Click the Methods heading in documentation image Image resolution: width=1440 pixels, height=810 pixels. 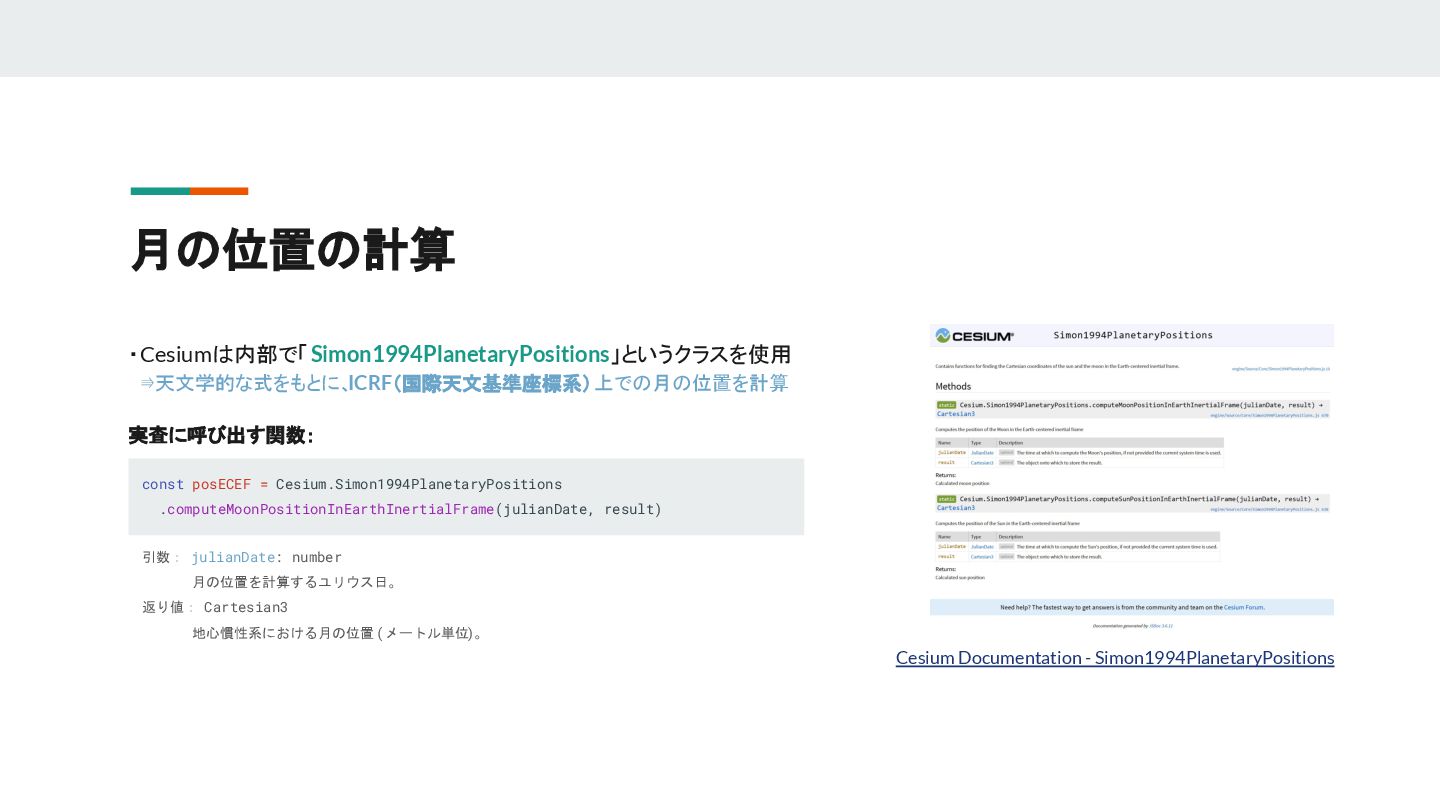coord(953,386)
